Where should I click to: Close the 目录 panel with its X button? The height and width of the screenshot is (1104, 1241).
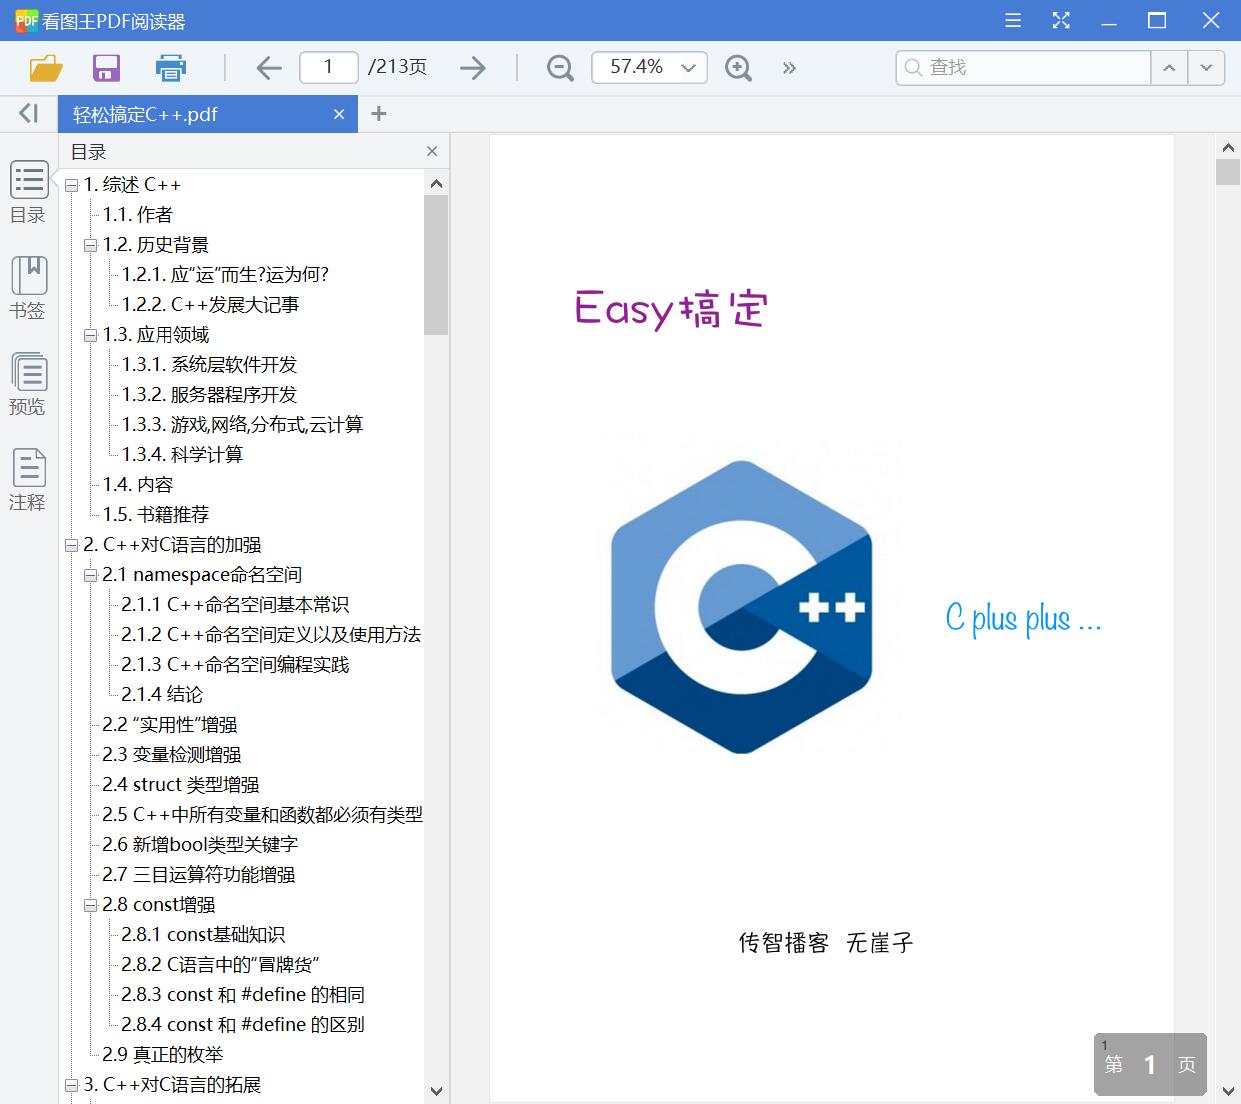pyautogui.click(x=432, y=151)
